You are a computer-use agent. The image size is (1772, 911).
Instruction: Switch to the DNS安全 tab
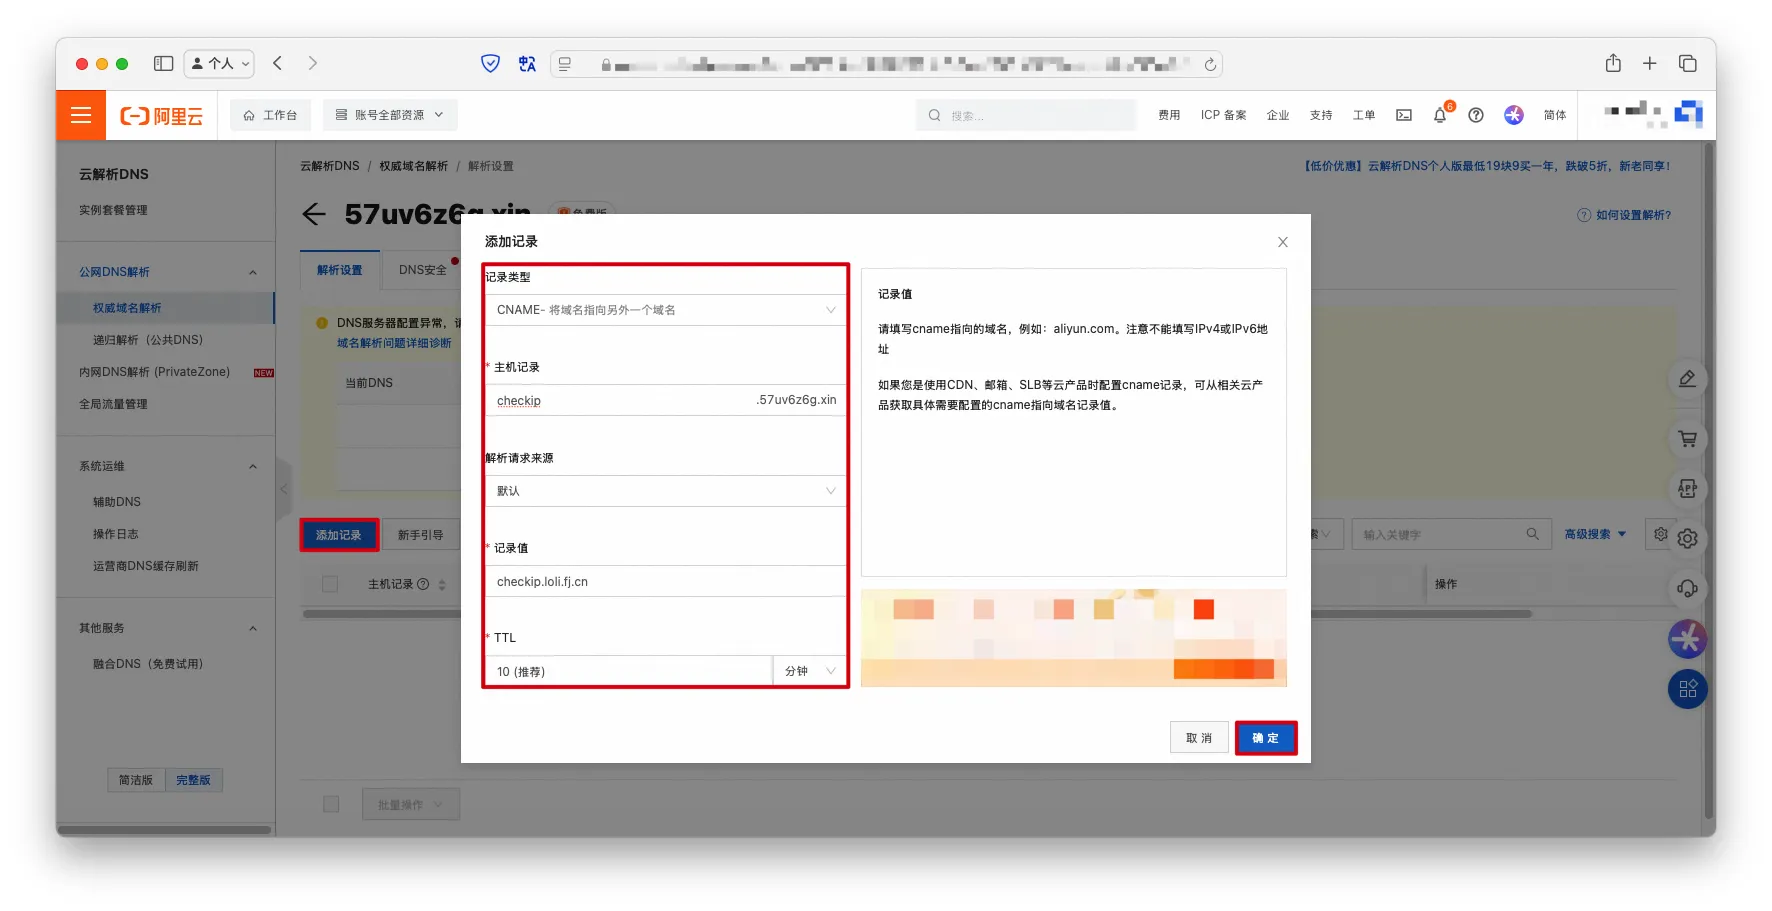pos(422,270)
